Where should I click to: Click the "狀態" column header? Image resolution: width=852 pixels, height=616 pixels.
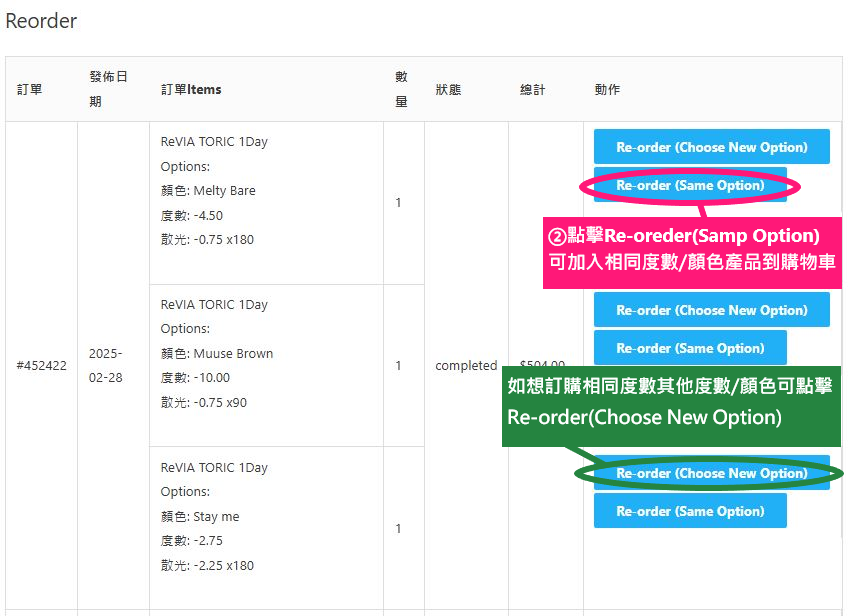click(x=448, y=90)
